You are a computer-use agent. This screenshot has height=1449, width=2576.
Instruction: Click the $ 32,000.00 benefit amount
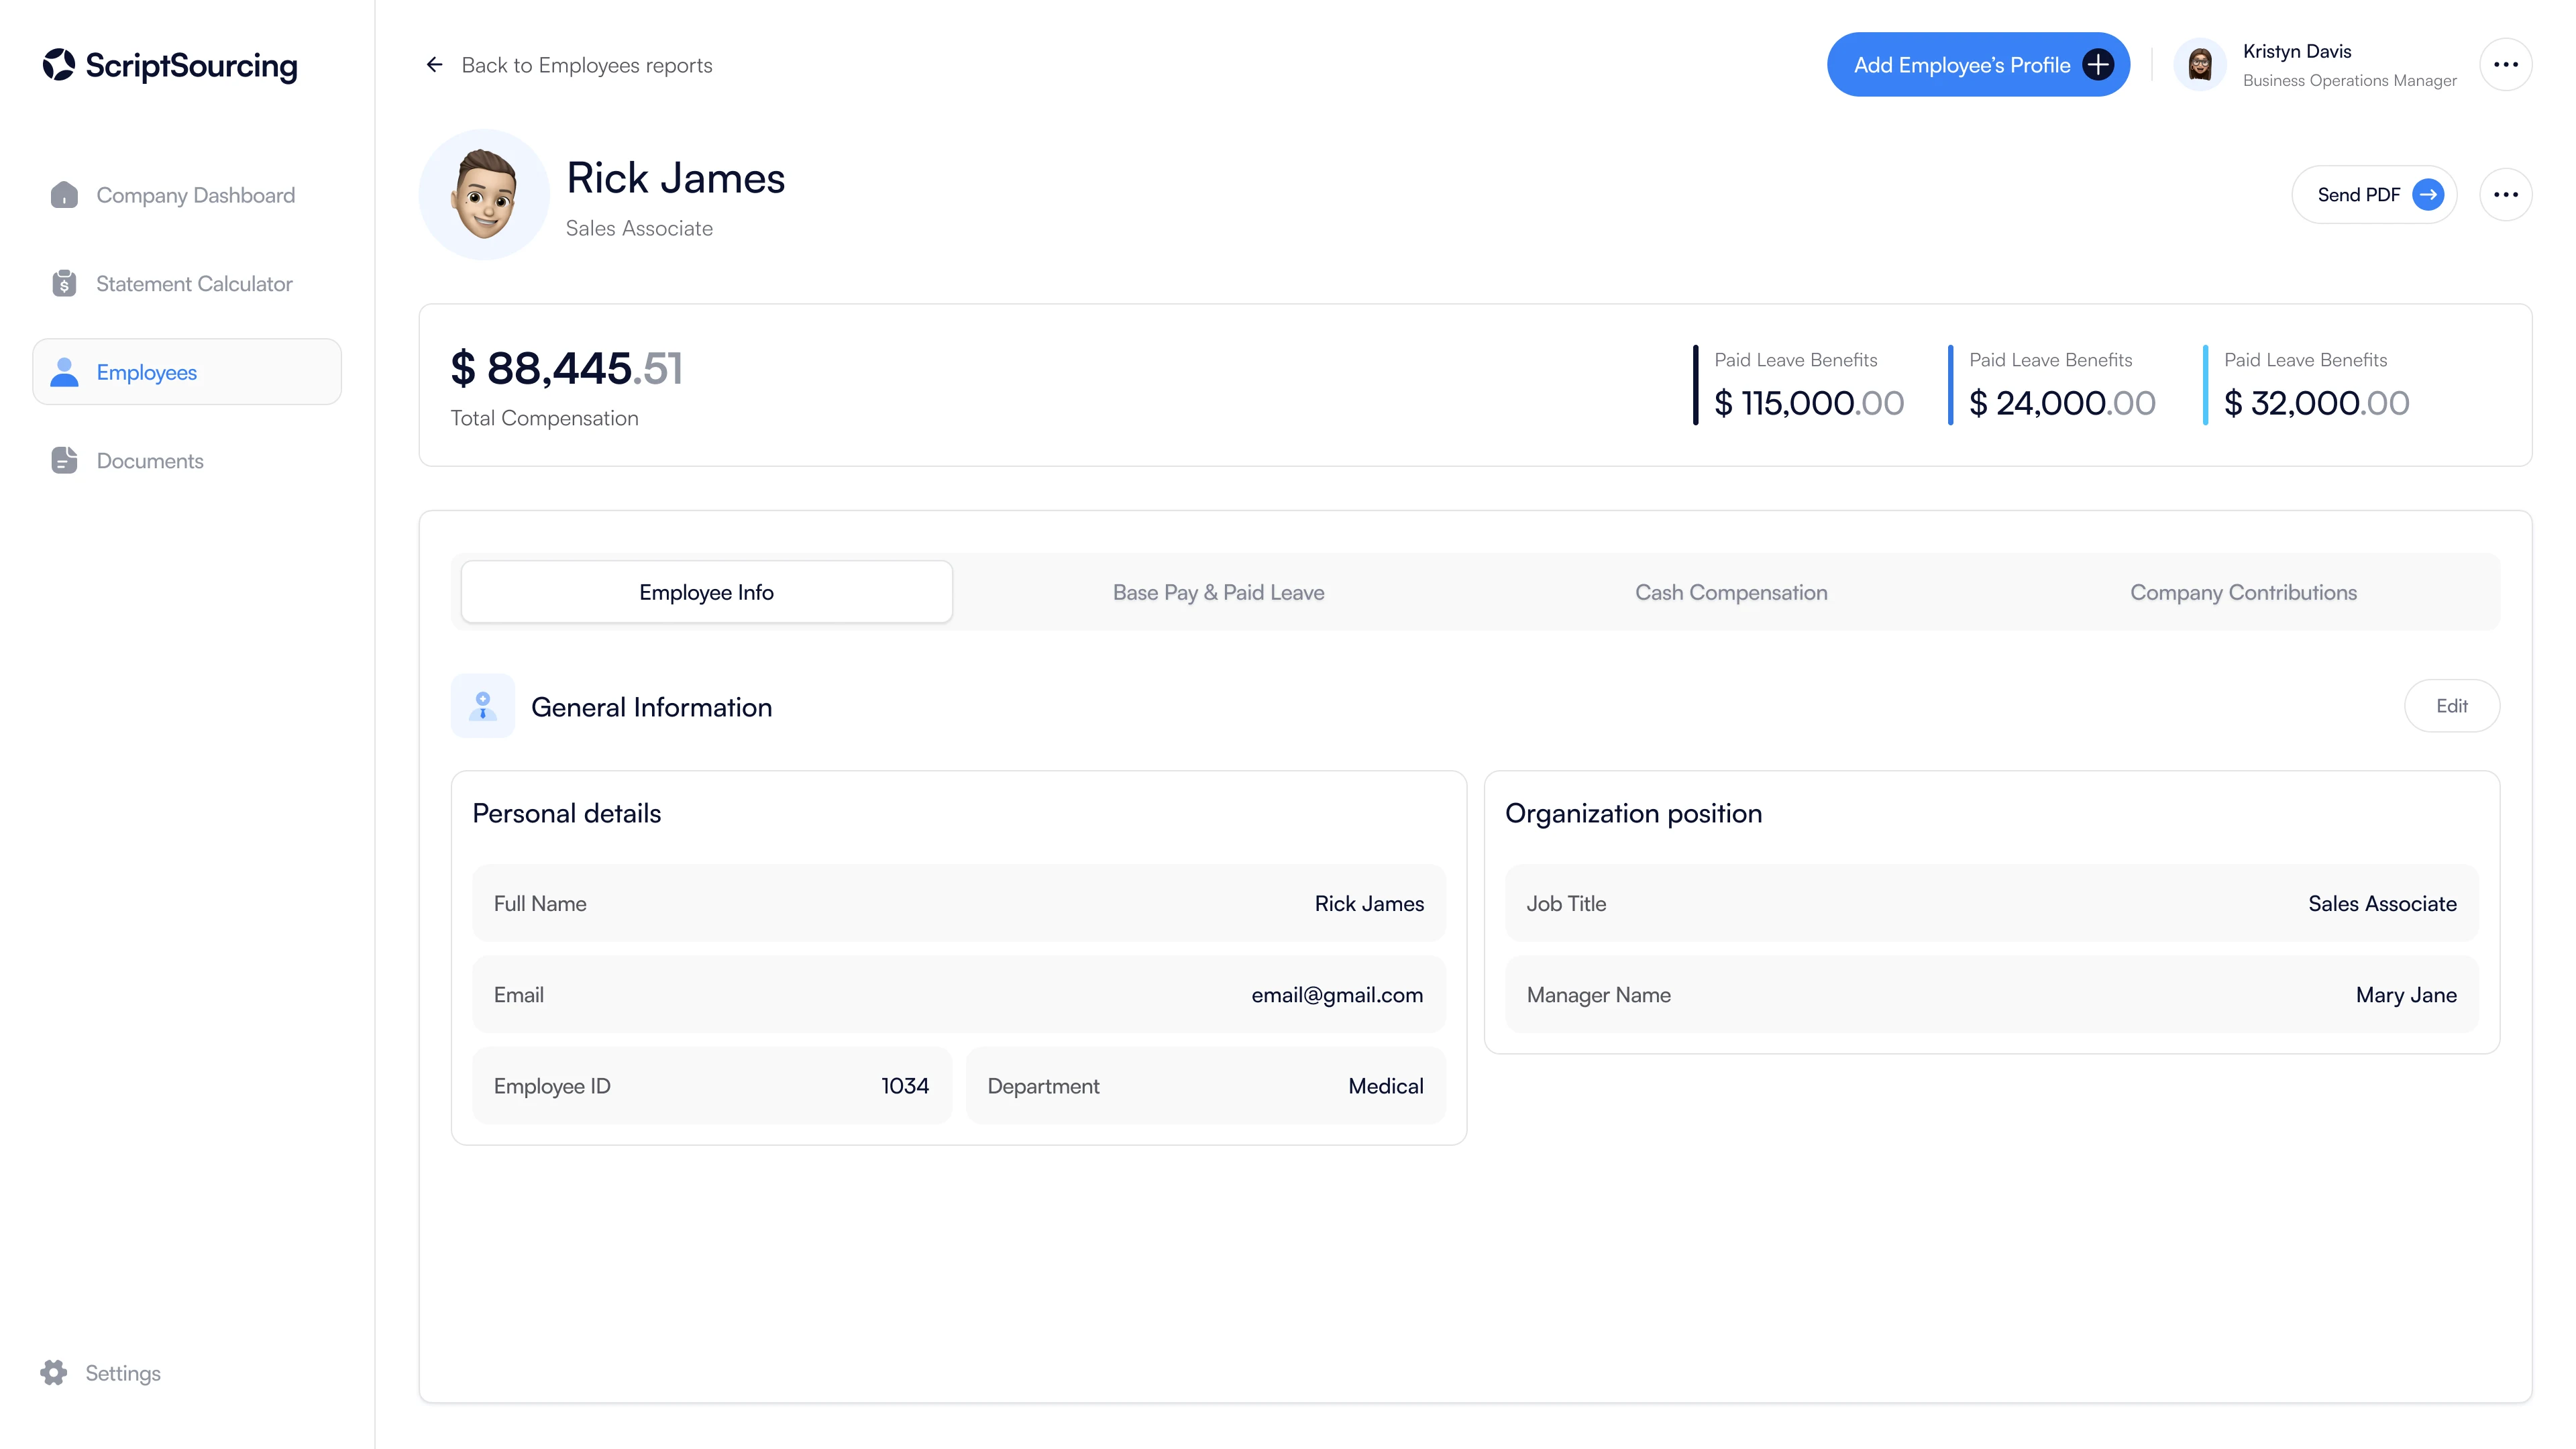click(x=2316, y=403)
